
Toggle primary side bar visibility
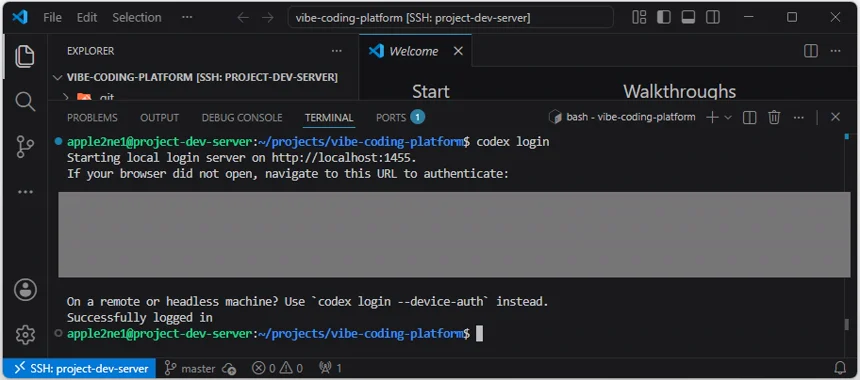tap(664, 18)
